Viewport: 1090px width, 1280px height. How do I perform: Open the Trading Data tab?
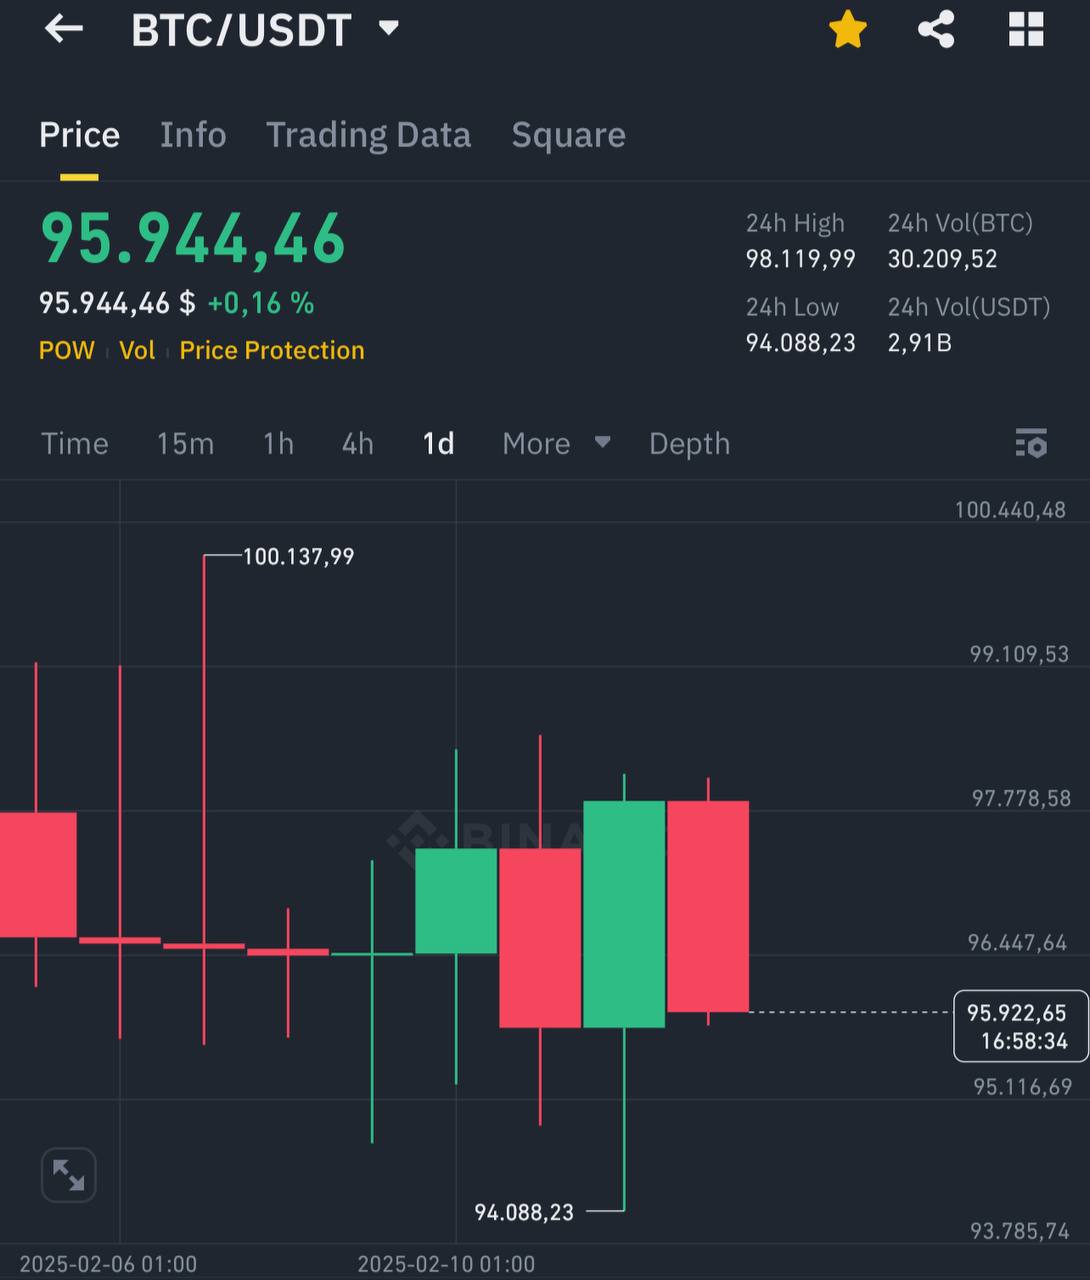368,135
